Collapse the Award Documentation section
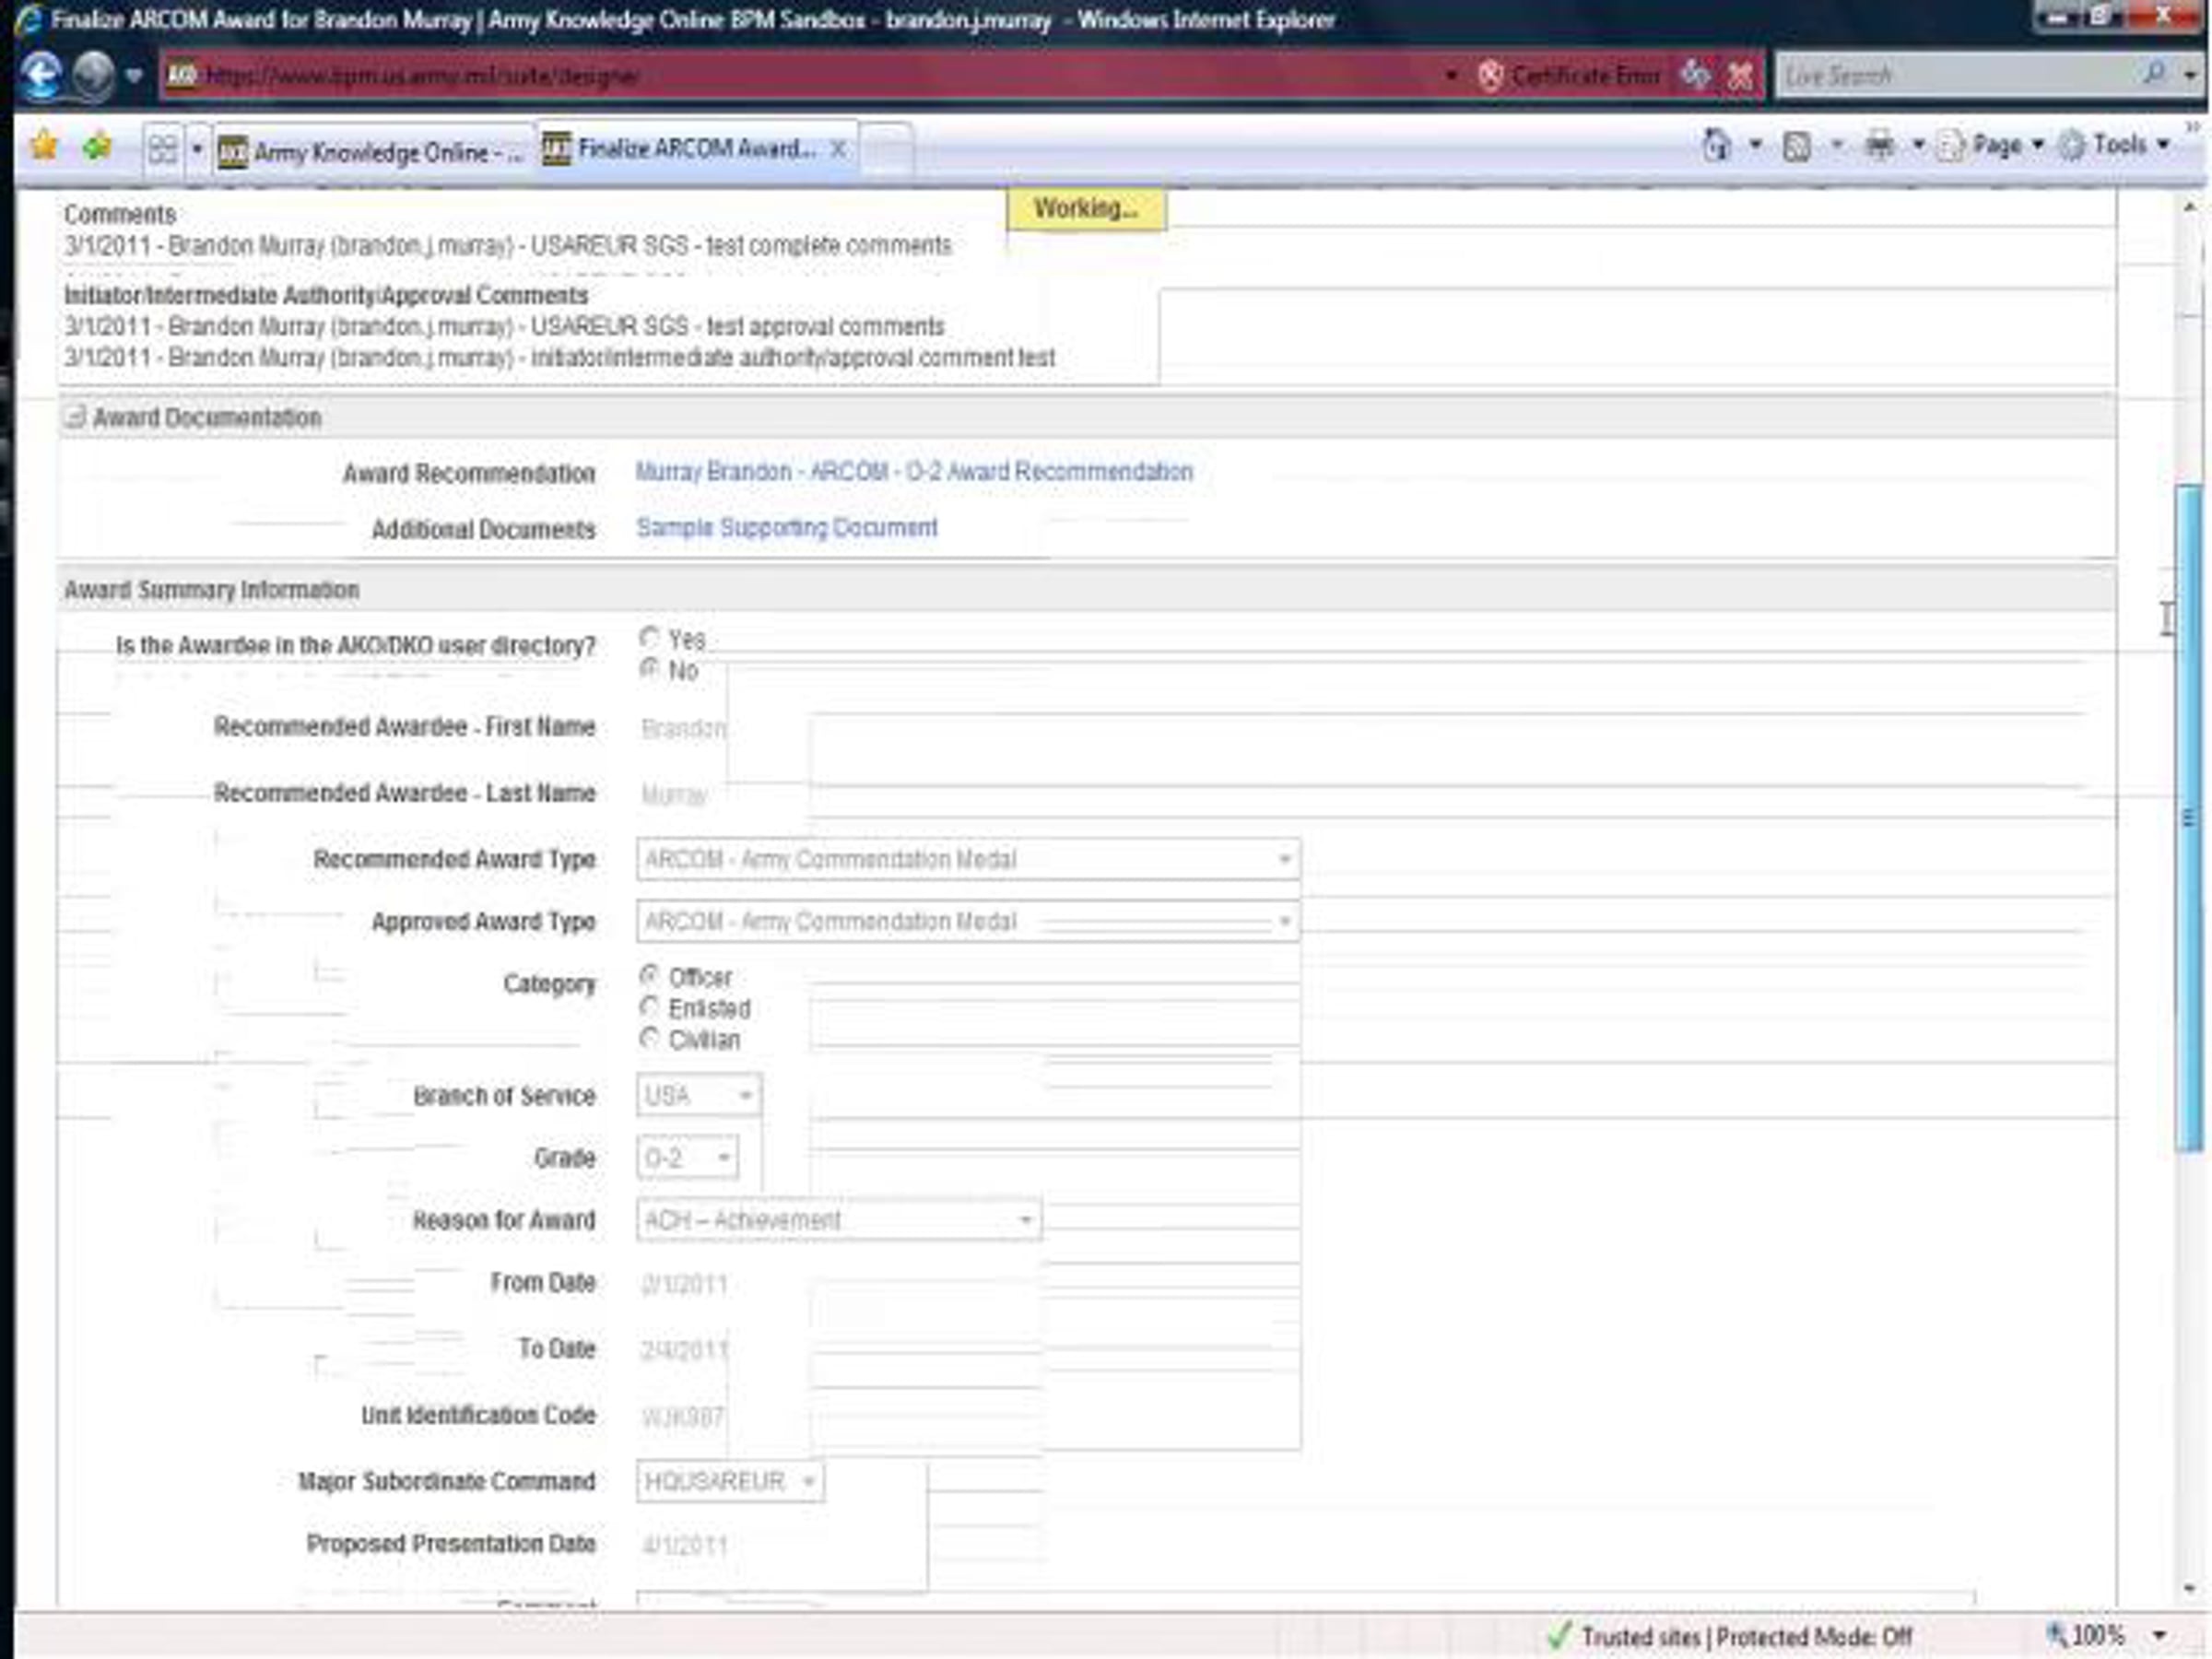 pos(75,417)
